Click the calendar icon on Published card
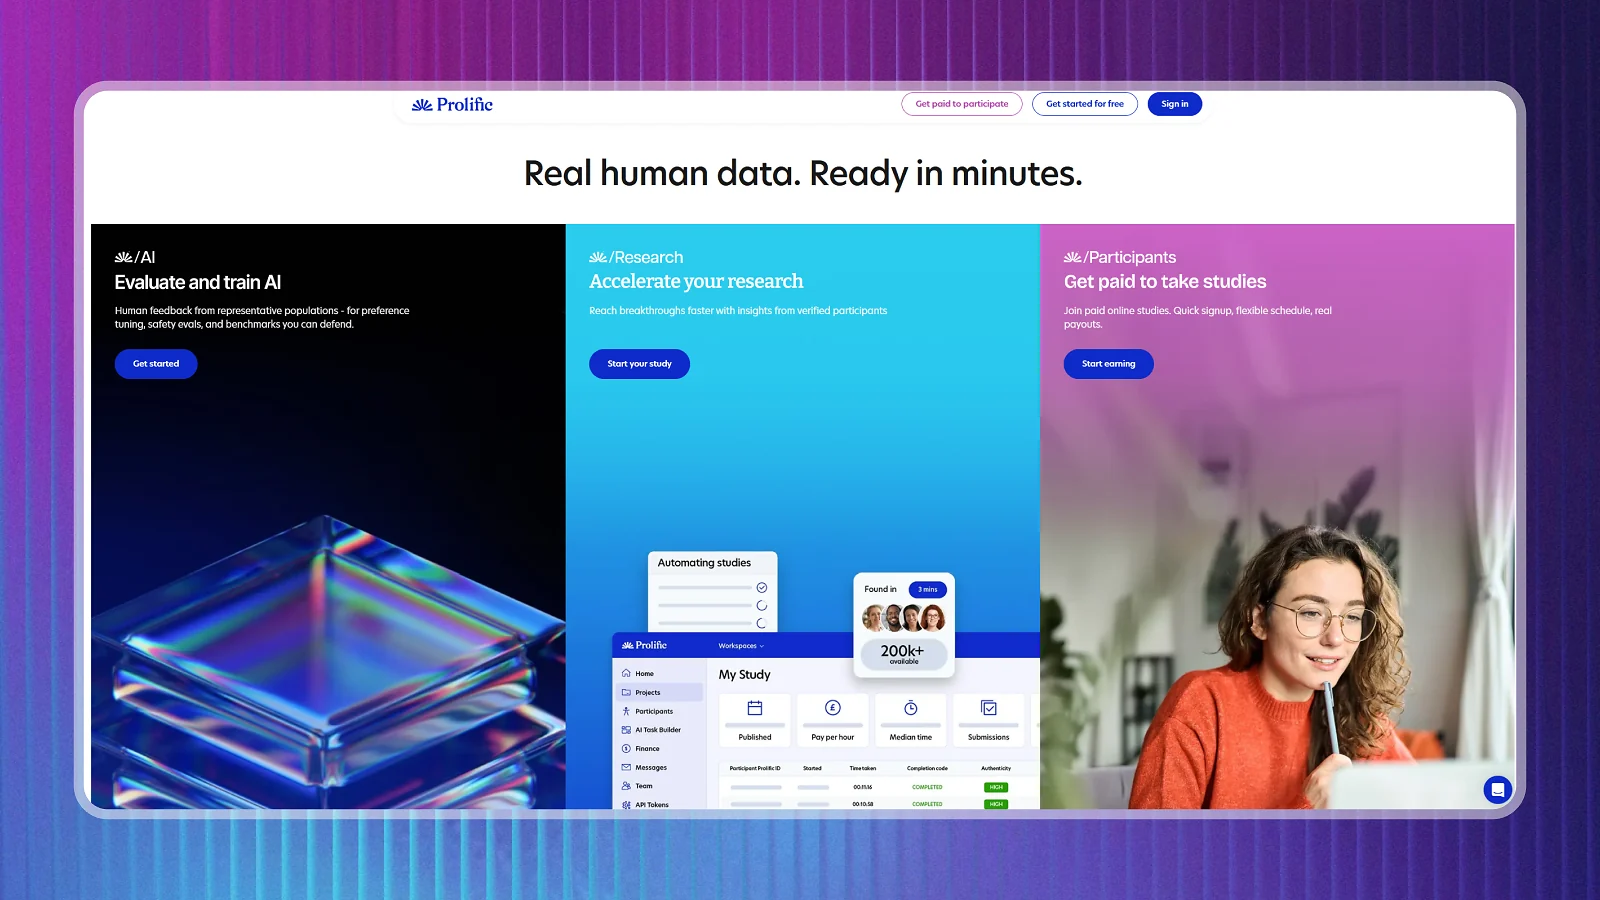 click(x=755, y=708)
